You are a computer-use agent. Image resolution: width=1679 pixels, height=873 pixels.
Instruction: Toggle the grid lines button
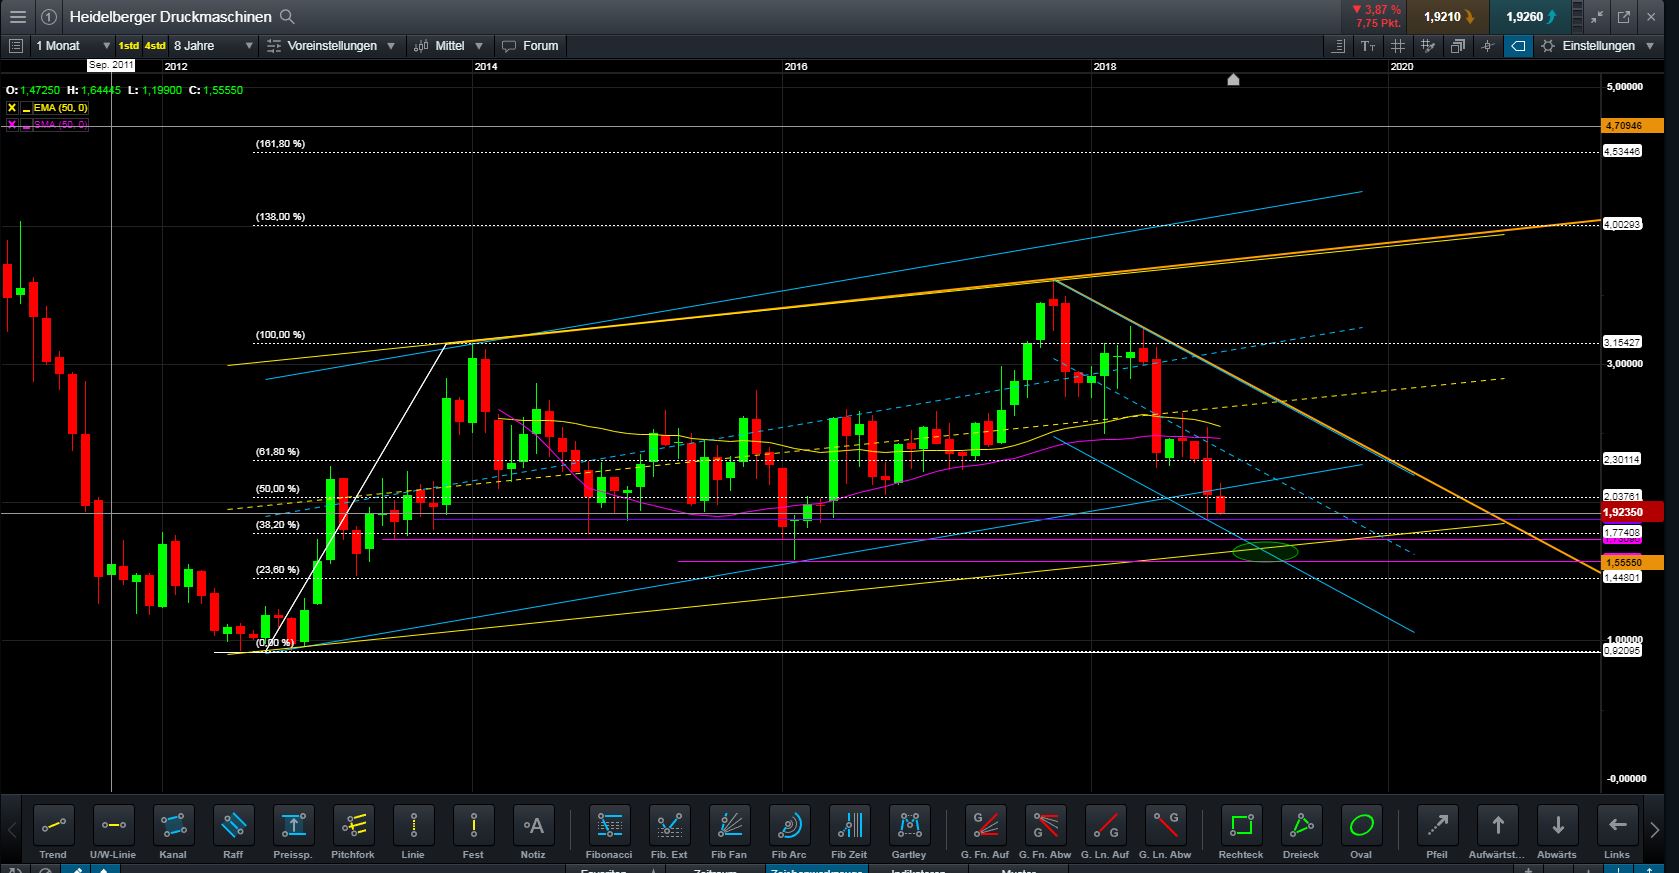tap(1397, 46)
